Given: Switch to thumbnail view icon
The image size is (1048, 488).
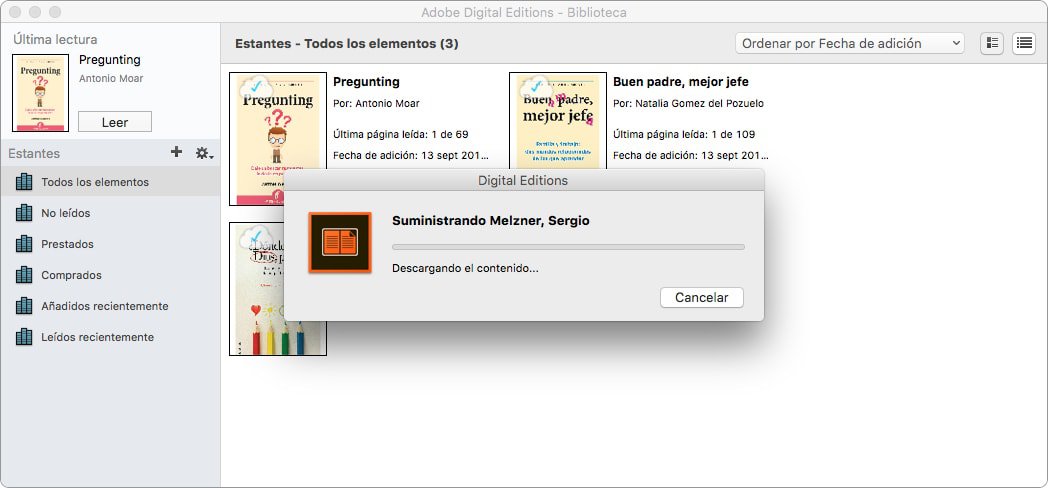Looking at the screenshot, I should point(992,43).
